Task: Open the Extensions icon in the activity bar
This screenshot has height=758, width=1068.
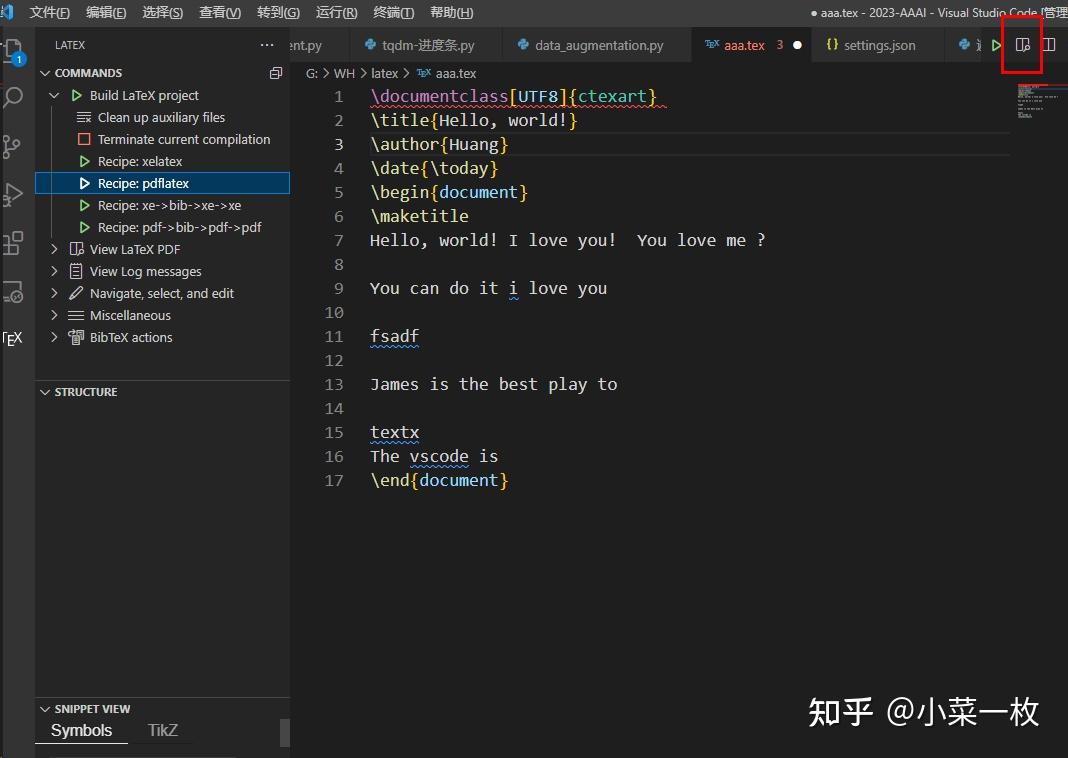Action: [13, 242]
